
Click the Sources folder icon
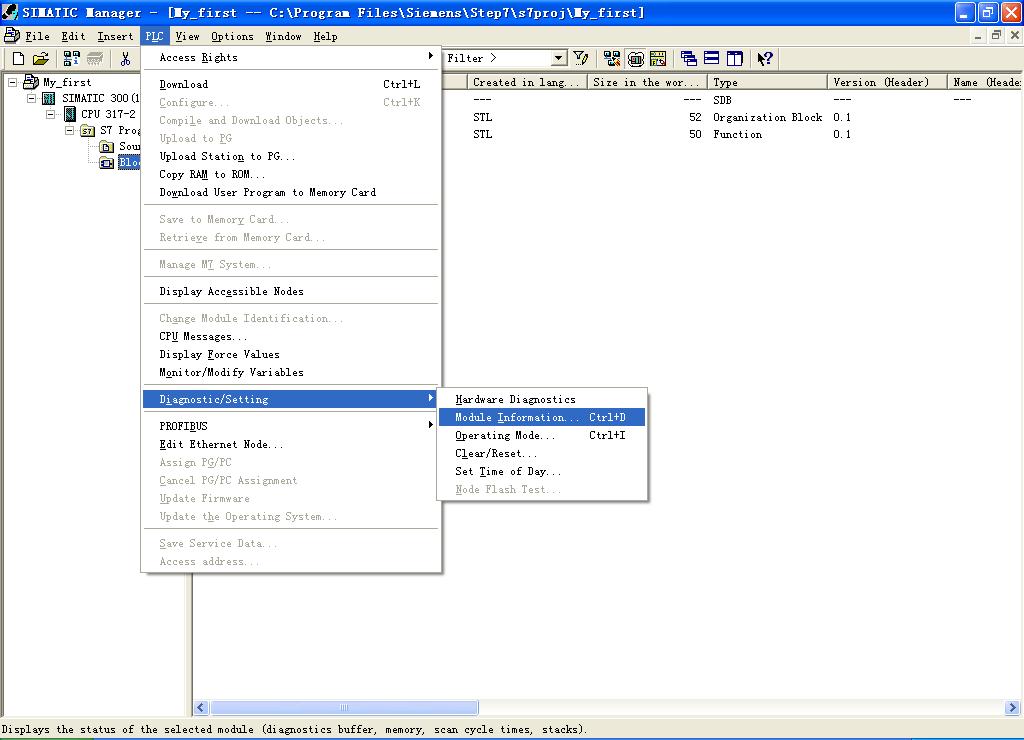[106, 146]
